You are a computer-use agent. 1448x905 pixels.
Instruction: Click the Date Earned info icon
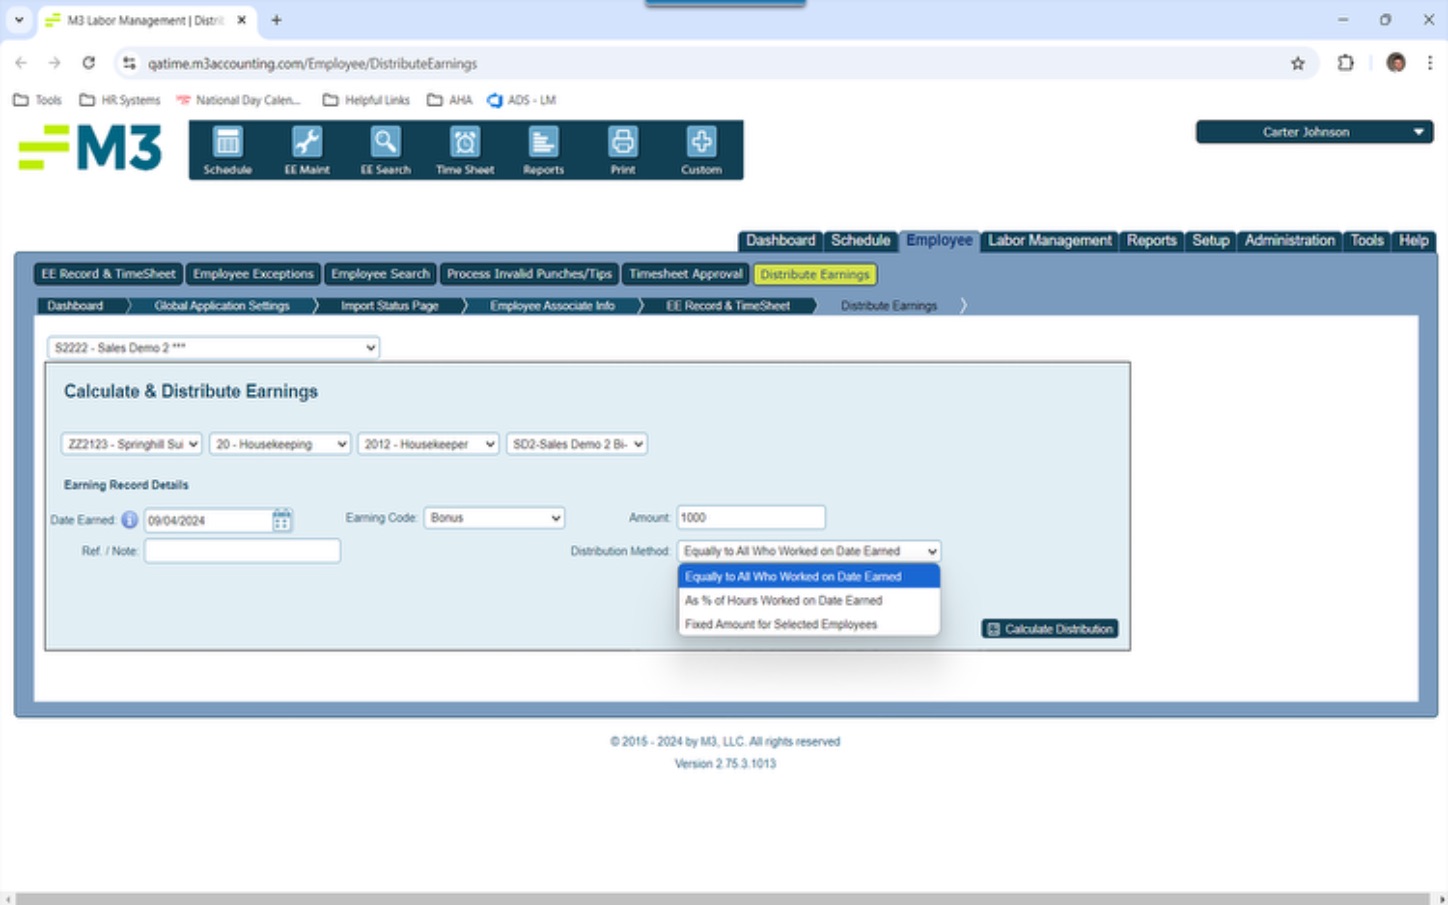click(x=130, y=520)
